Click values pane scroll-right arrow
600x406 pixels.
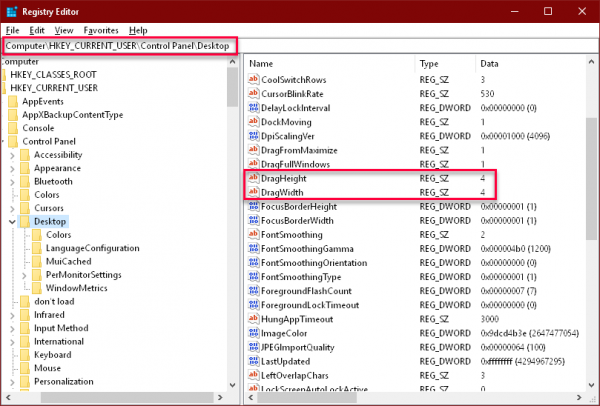tap(579, 397)
